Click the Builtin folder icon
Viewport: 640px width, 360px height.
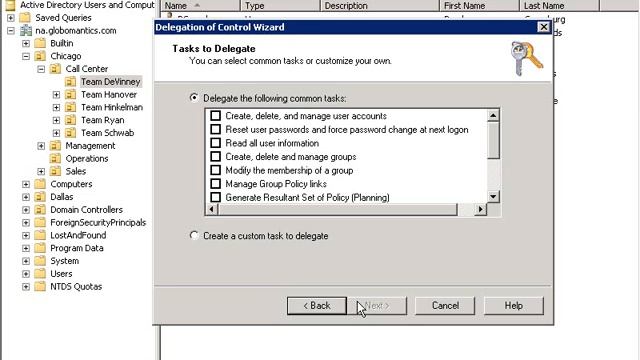click(40, 43)
